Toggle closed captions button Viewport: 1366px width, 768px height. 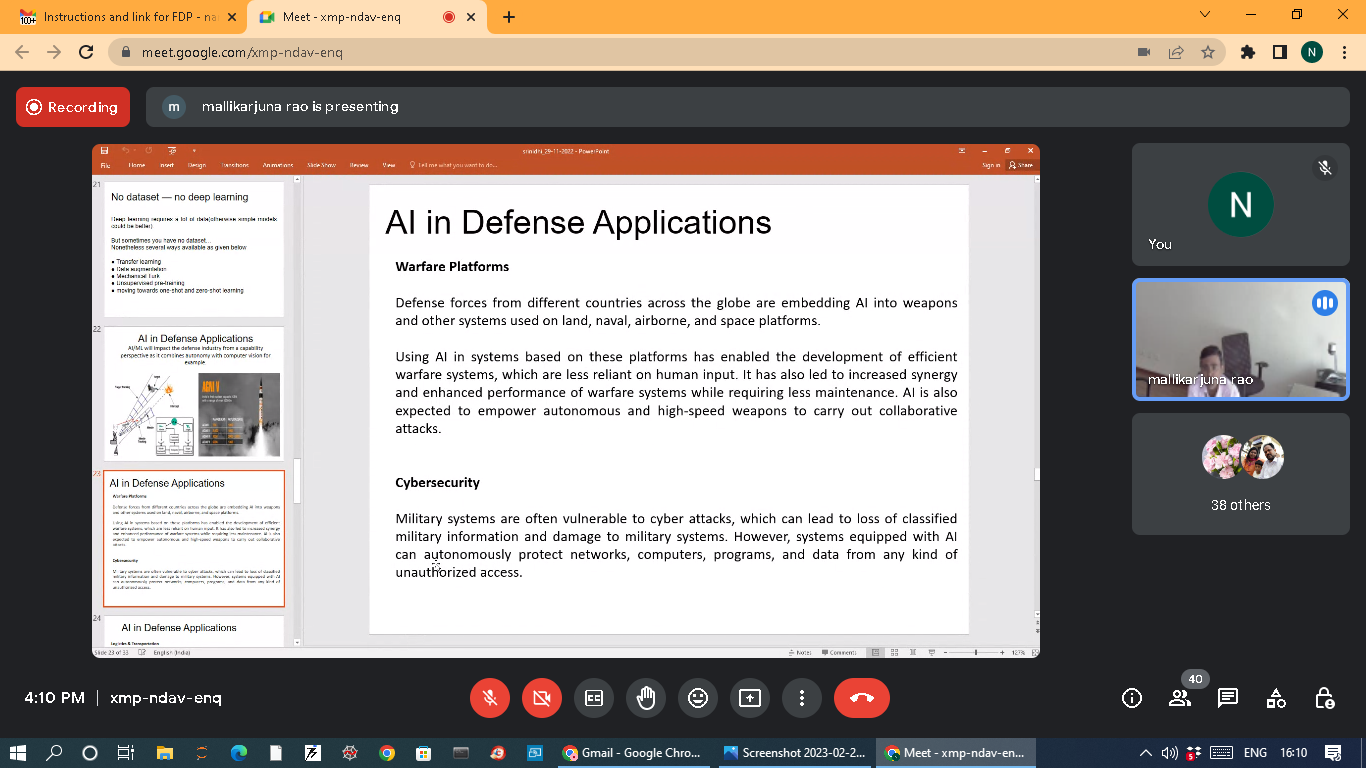[594, 698]
